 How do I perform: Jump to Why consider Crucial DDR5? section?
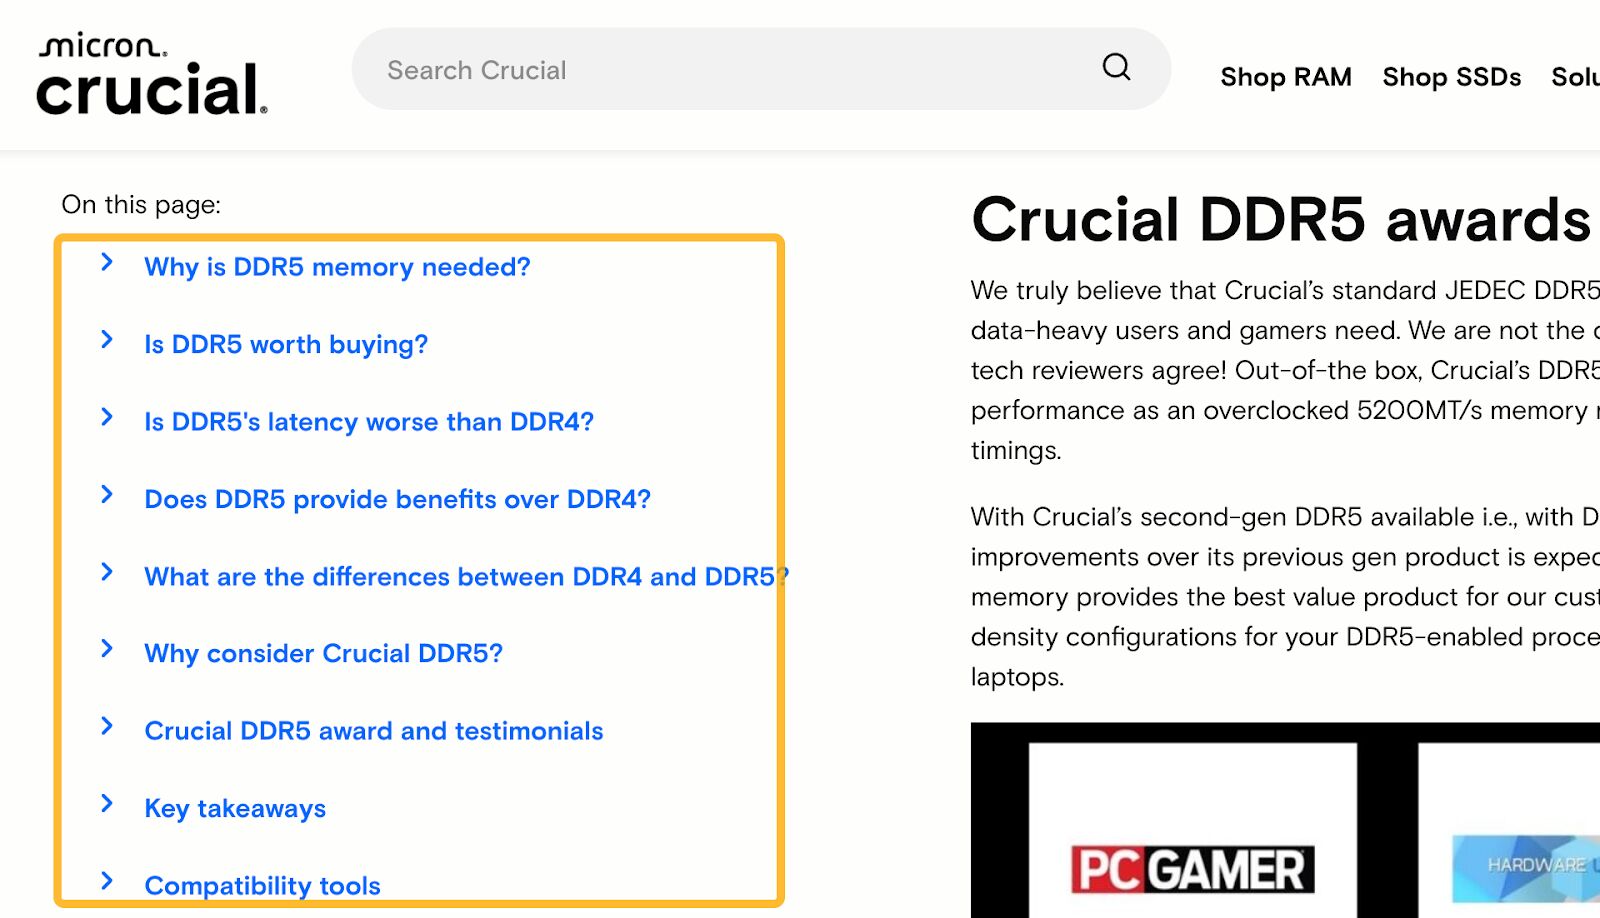pos(323,654)
